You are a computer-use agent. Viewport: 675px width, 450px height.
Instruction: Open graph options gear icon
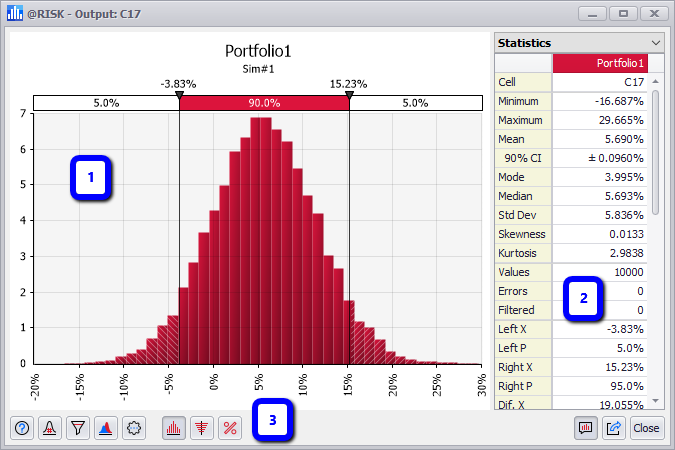point(133,428)
